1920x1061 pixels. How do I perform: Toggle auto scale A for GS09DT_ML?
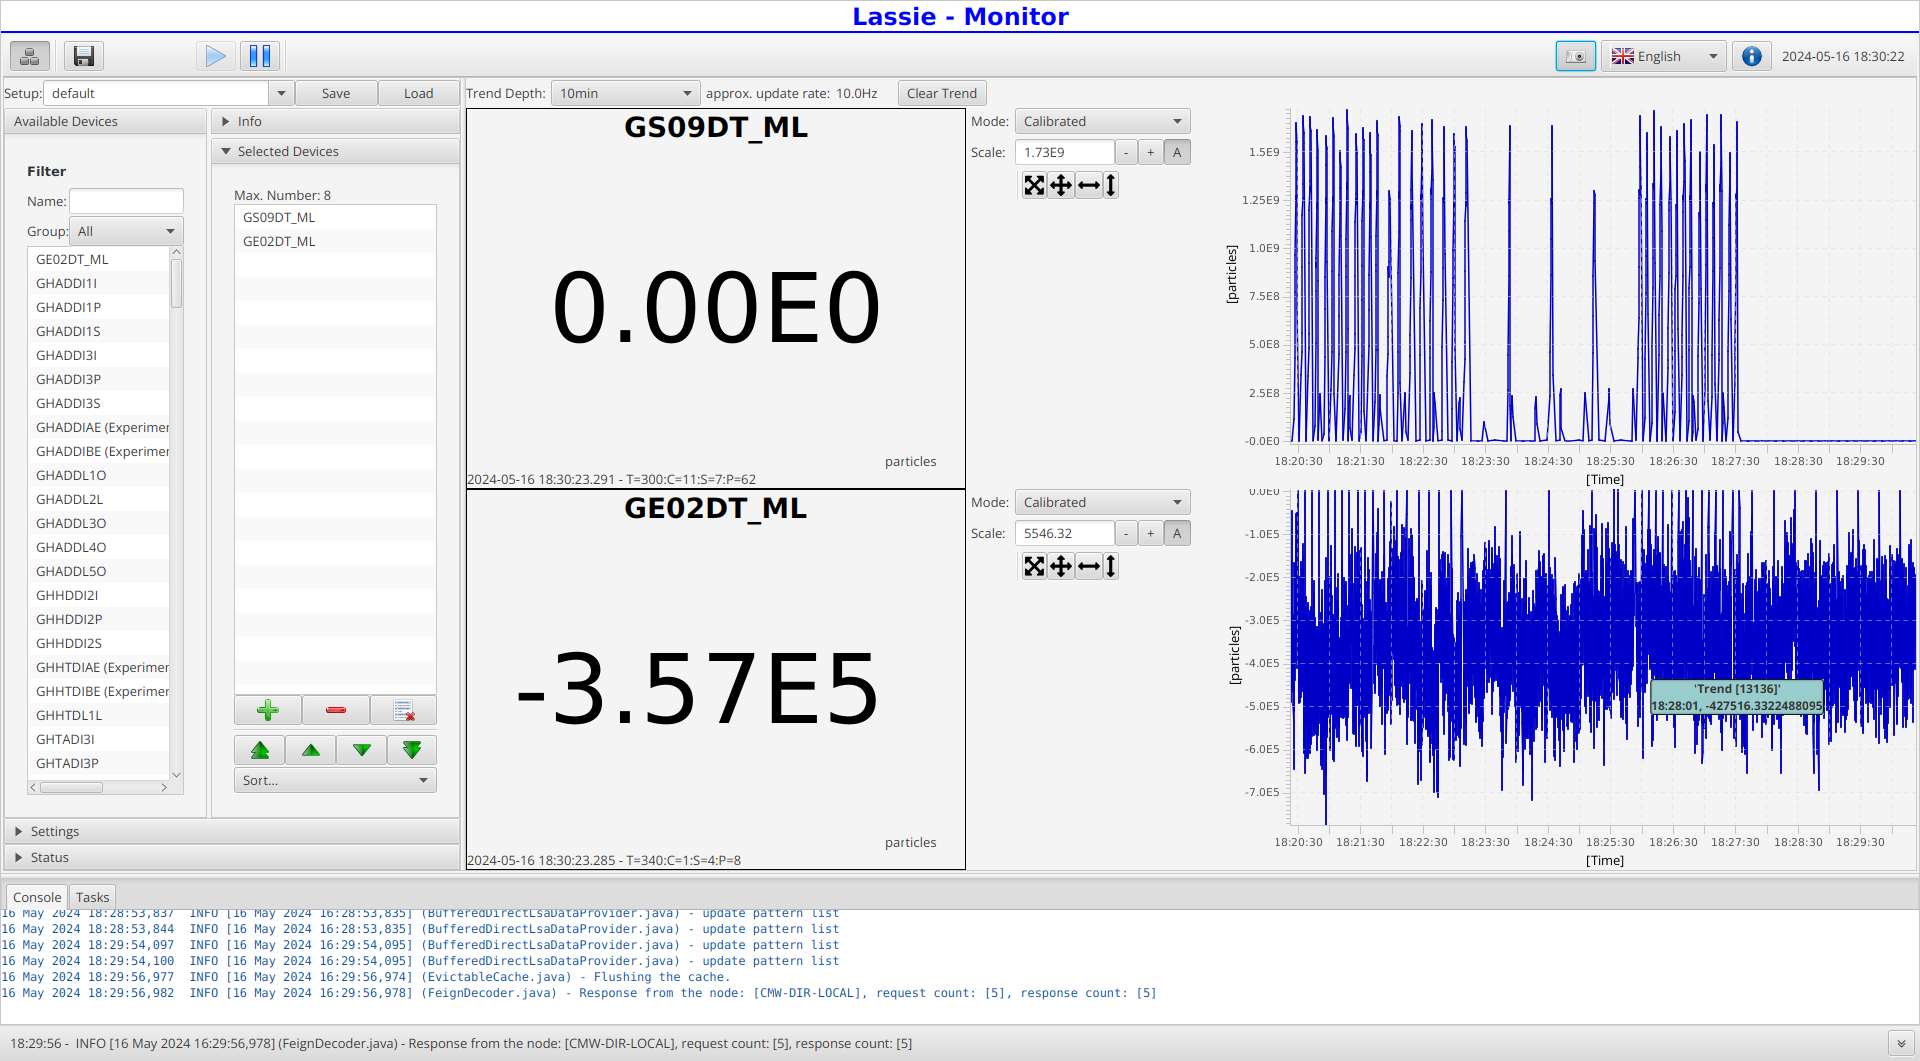[x=1177, y=152]
